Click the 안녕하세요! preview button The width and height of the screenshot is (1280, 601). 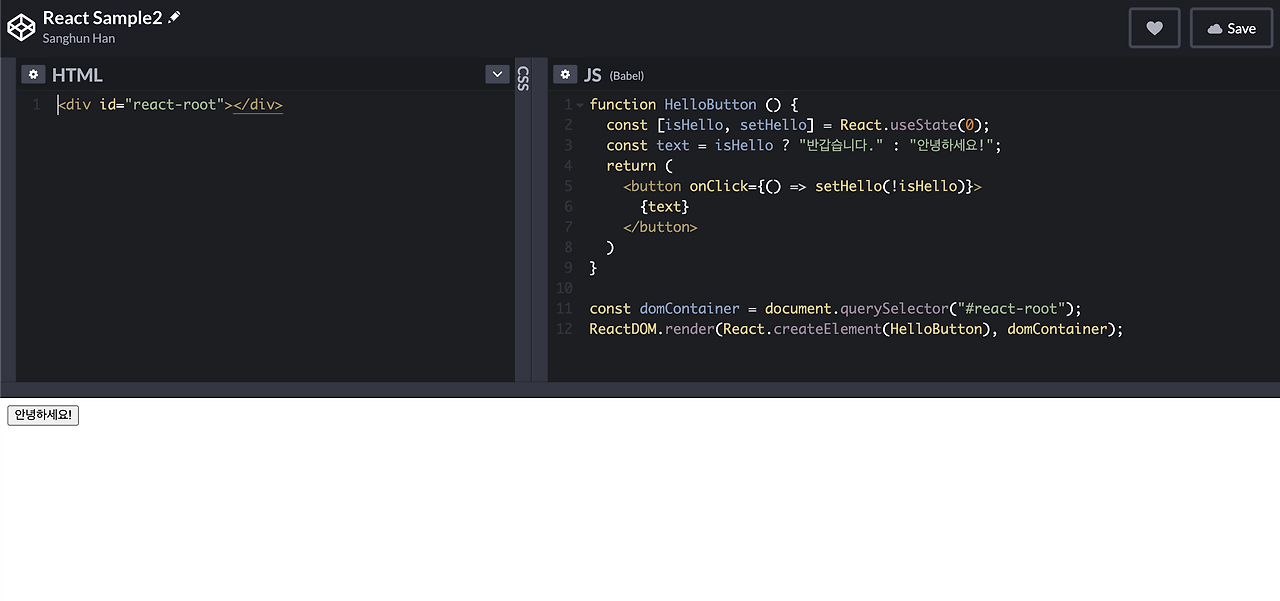click(x=43, y=415)
